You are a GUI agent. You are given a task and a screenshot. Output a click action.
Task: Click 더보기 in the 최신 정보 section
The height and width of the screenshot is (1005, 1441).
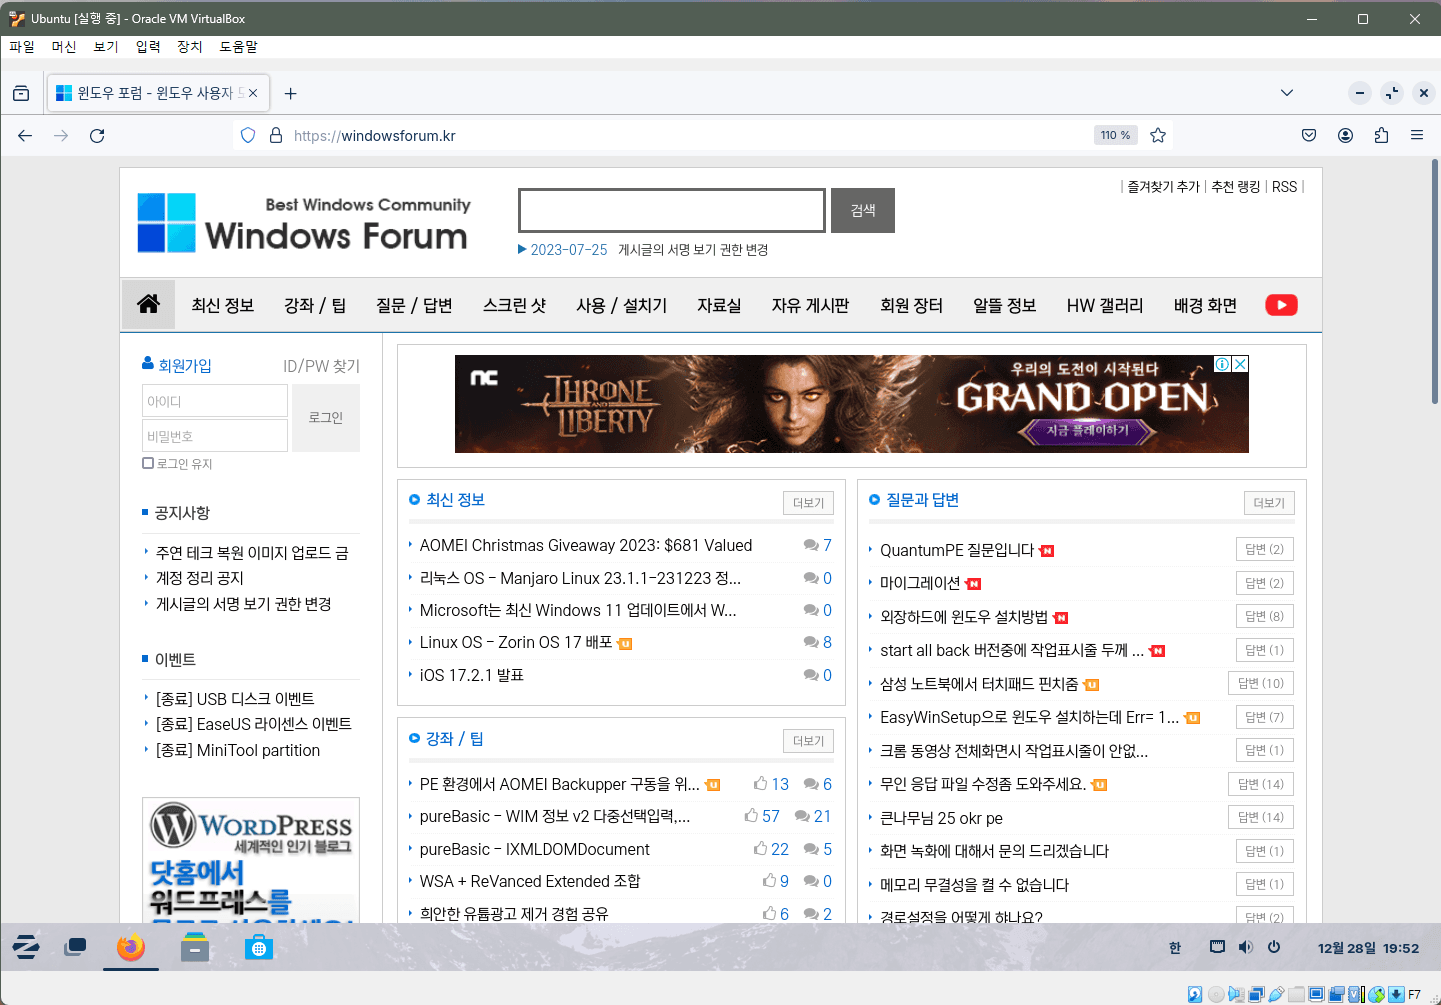[x=808, y=503]
